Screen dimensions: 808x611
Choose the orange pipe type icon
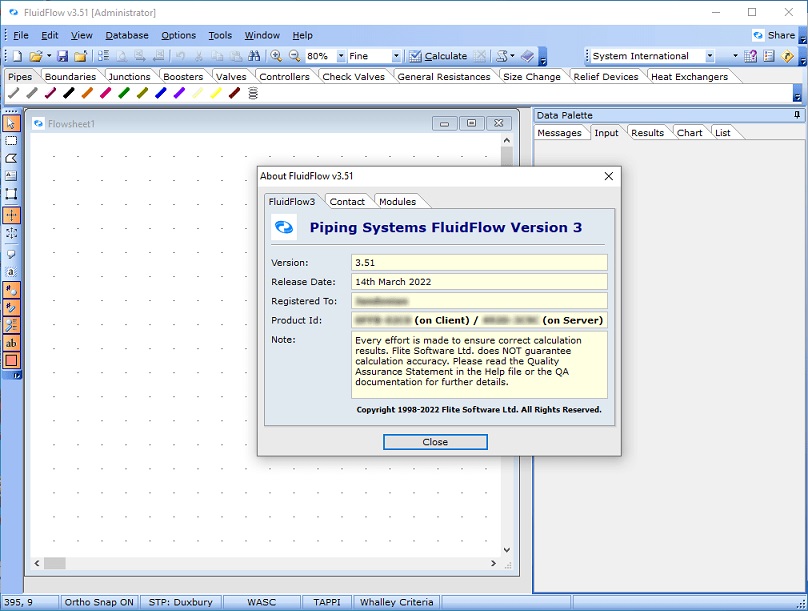coord(87,93)
